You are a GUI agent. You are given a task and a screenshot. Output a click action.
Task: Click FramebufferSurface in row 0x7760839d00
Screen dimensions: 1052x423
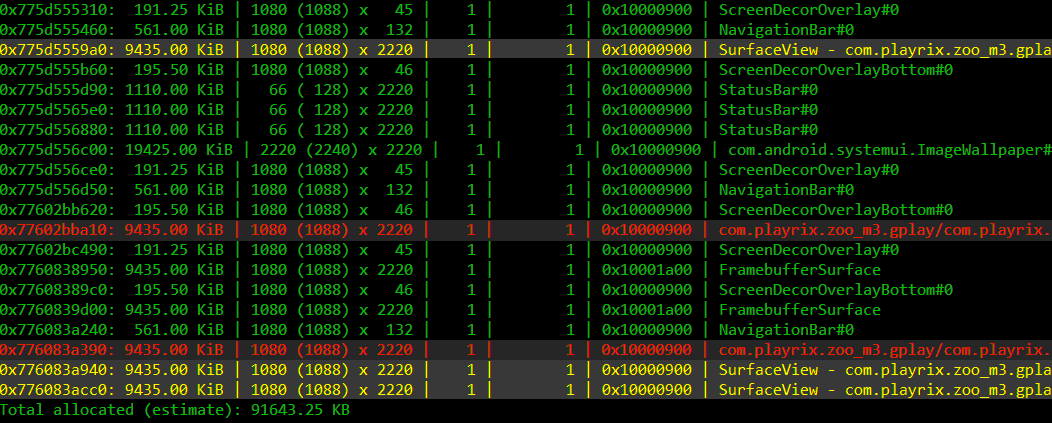800,310
